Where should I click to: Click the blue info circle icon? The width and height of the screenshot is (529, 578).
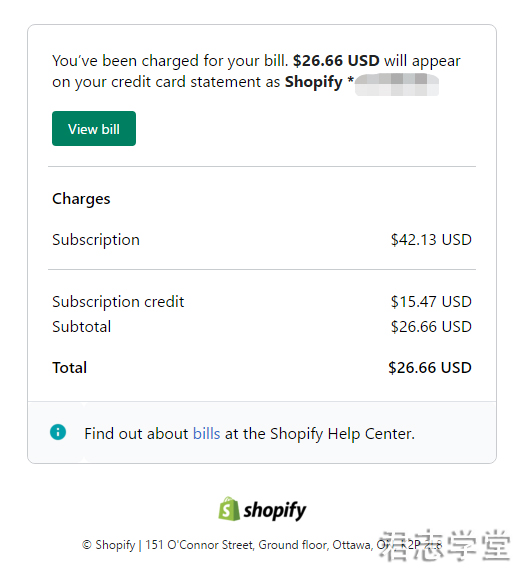[58, 432]
